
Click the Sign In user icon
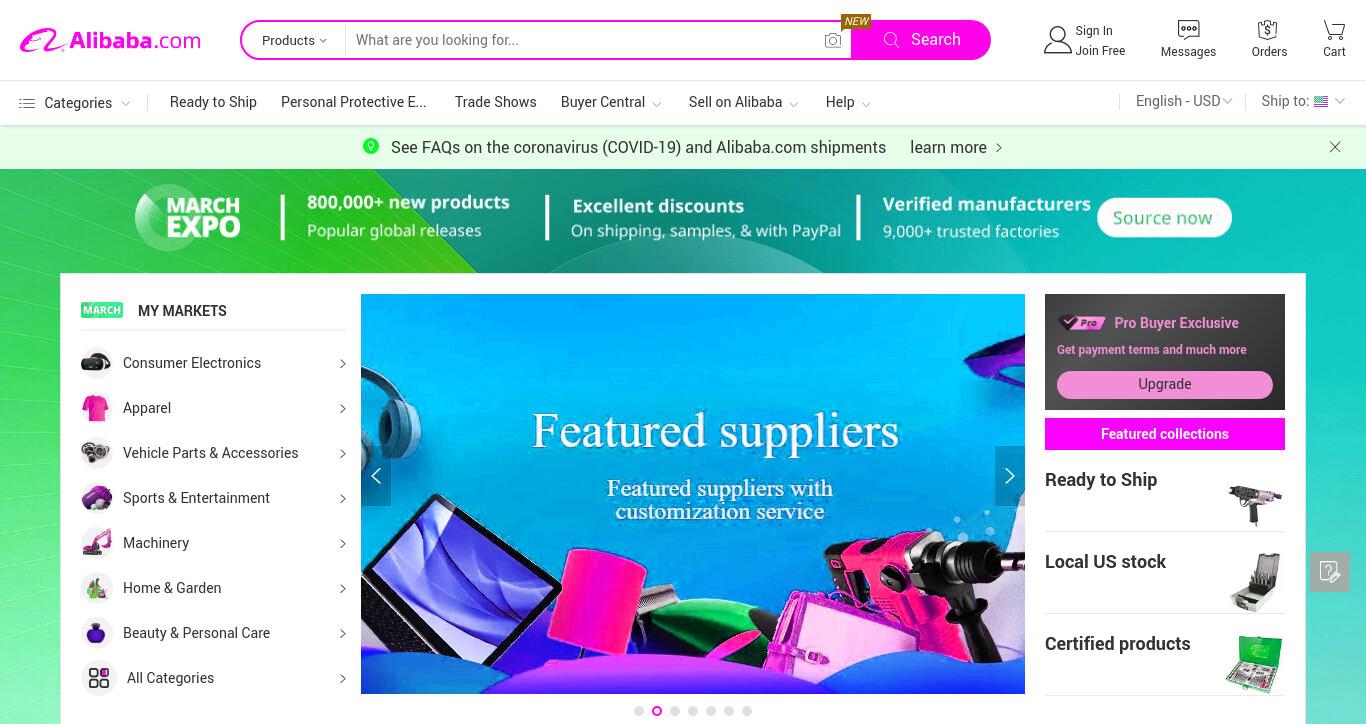(x=1057, y=40)
